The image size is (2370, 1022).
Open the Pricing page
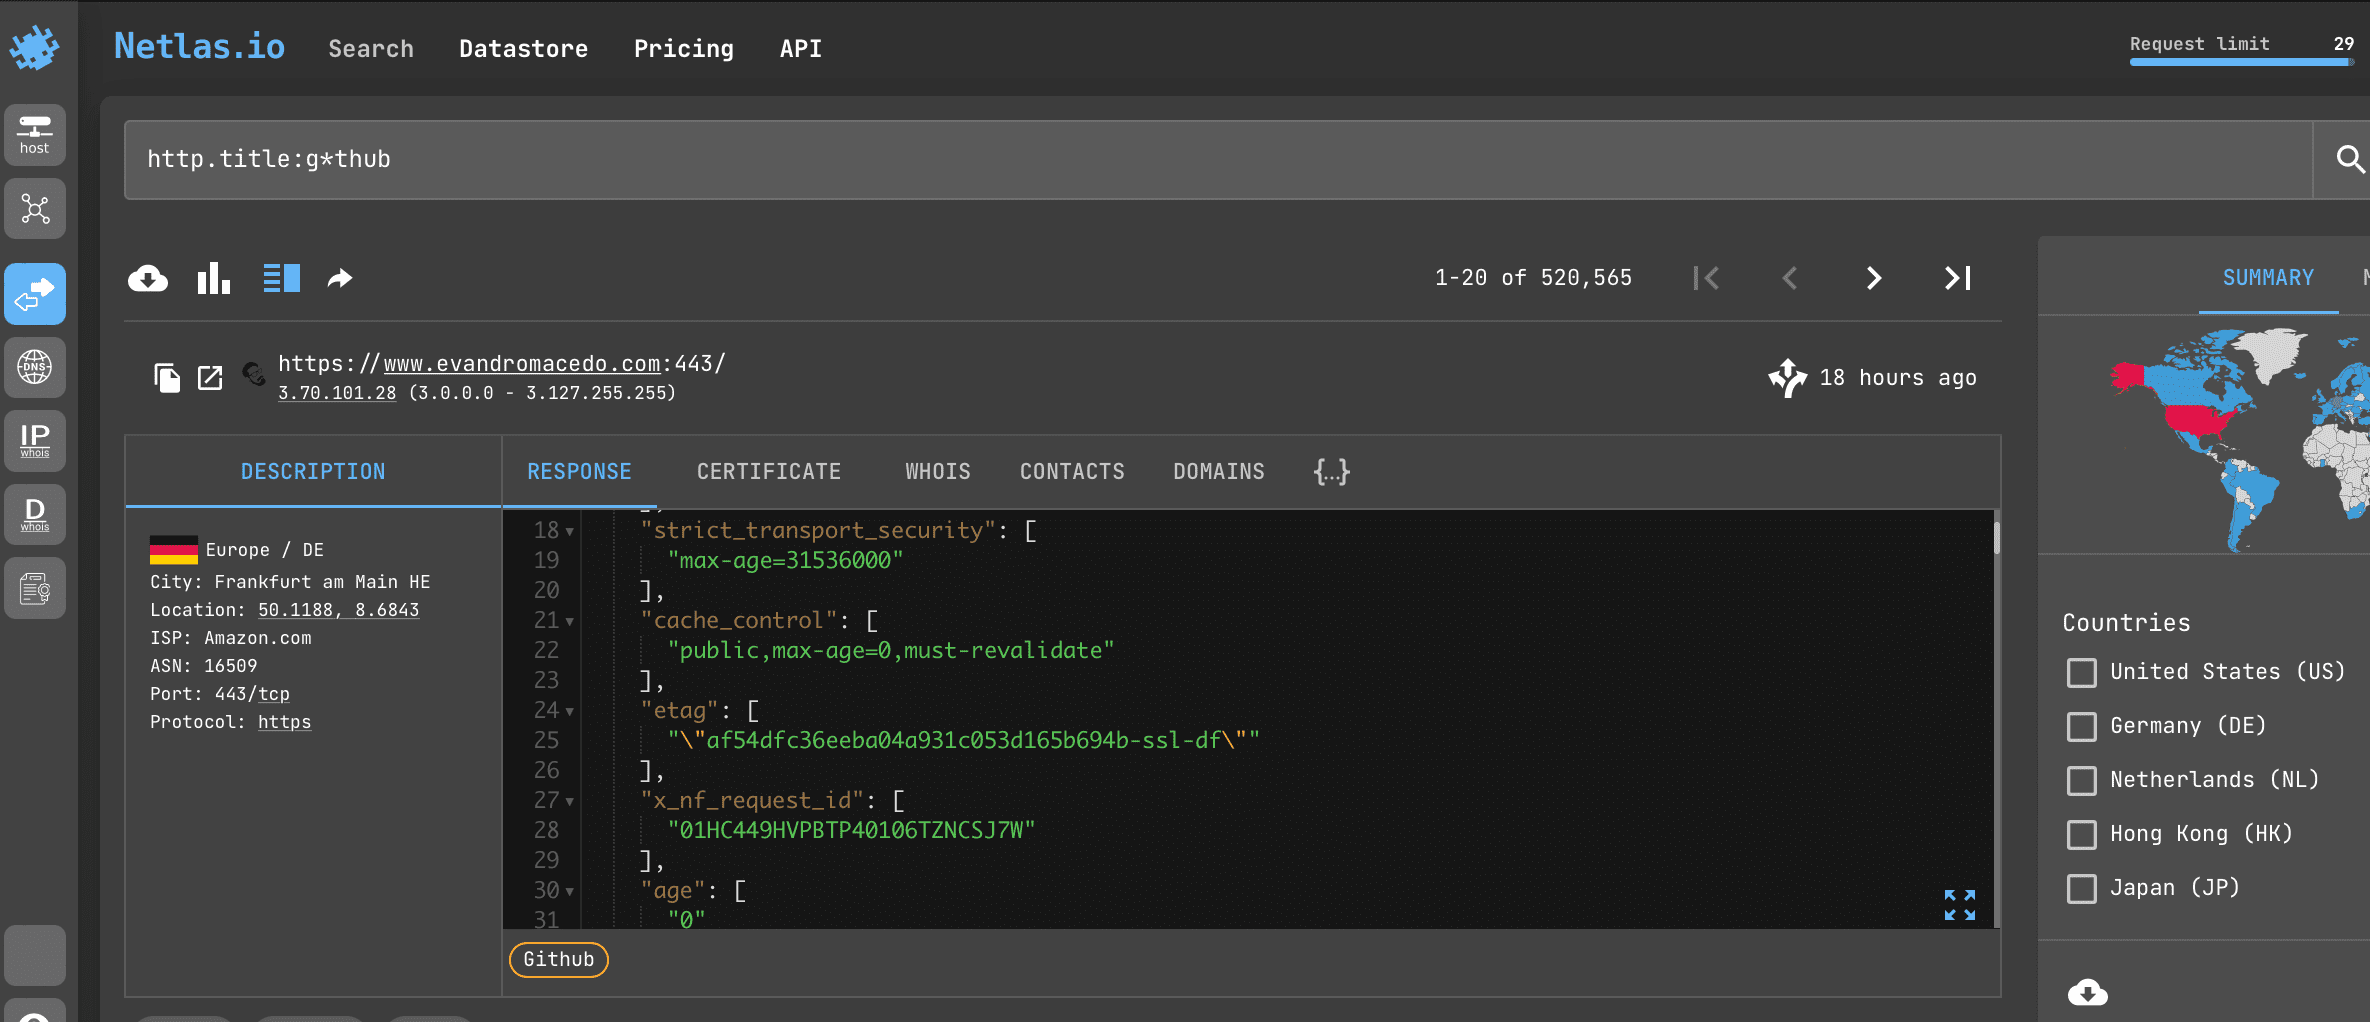[x=684, y=49]
